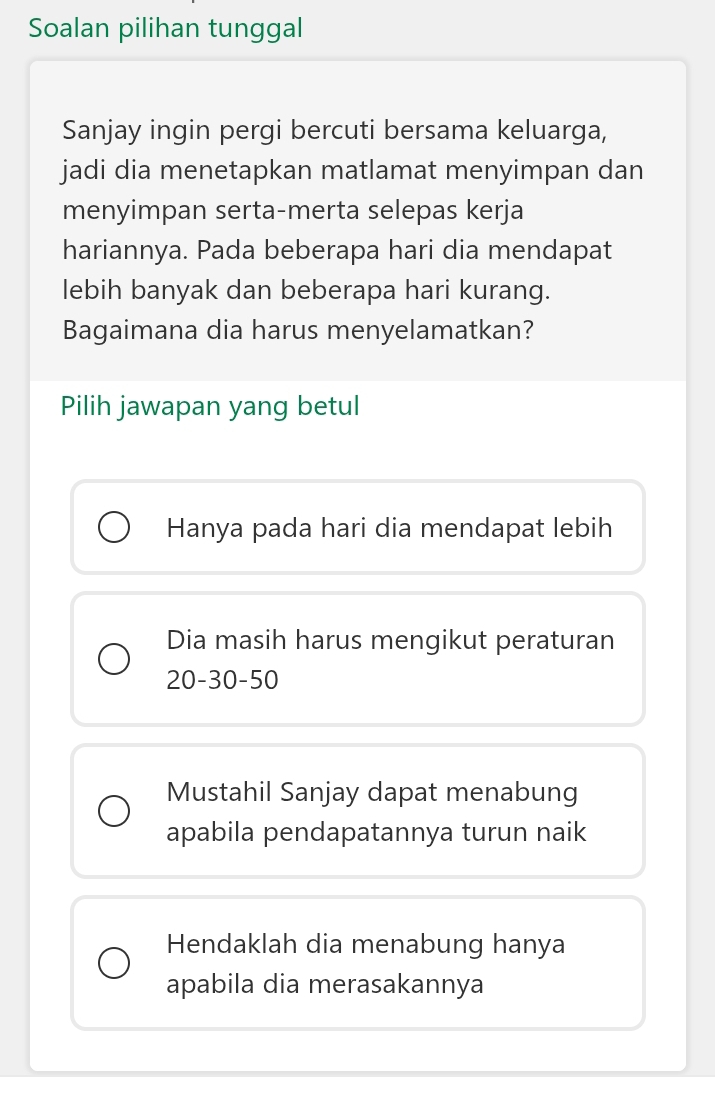The image size is (715, 1096).
Task: Click answer text "Hanya pada hari dia mendapat lebih"
Action: (x=390, y=527)
